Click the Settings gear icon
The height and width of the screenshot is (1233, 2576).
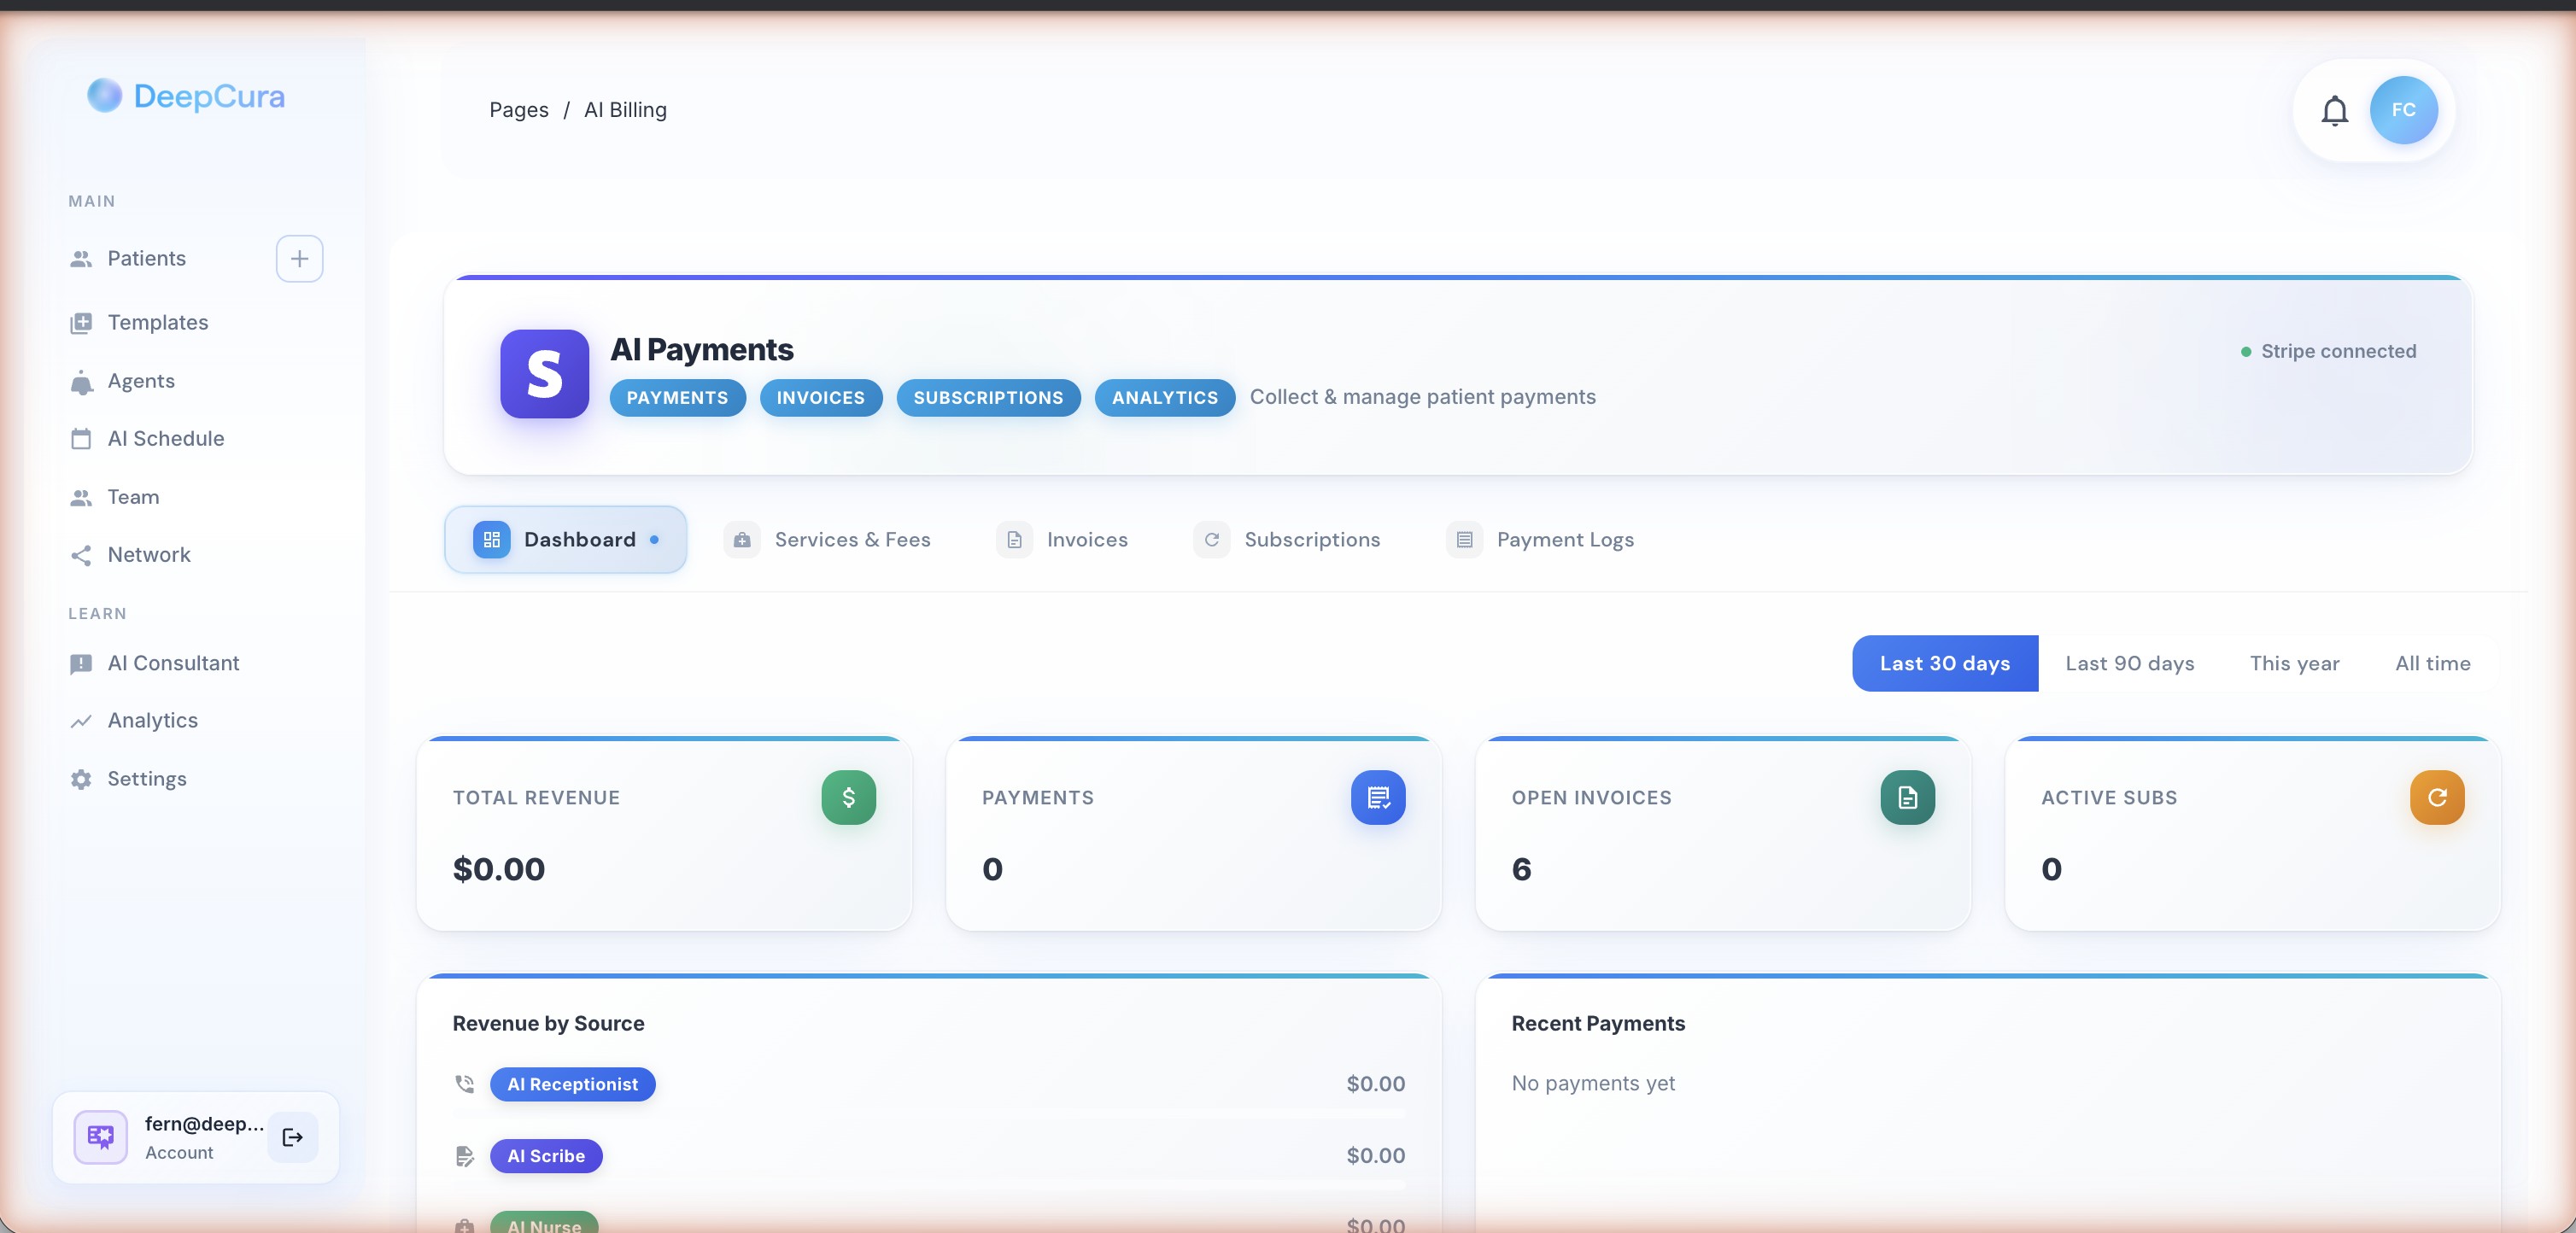click(x=81, y=779)
